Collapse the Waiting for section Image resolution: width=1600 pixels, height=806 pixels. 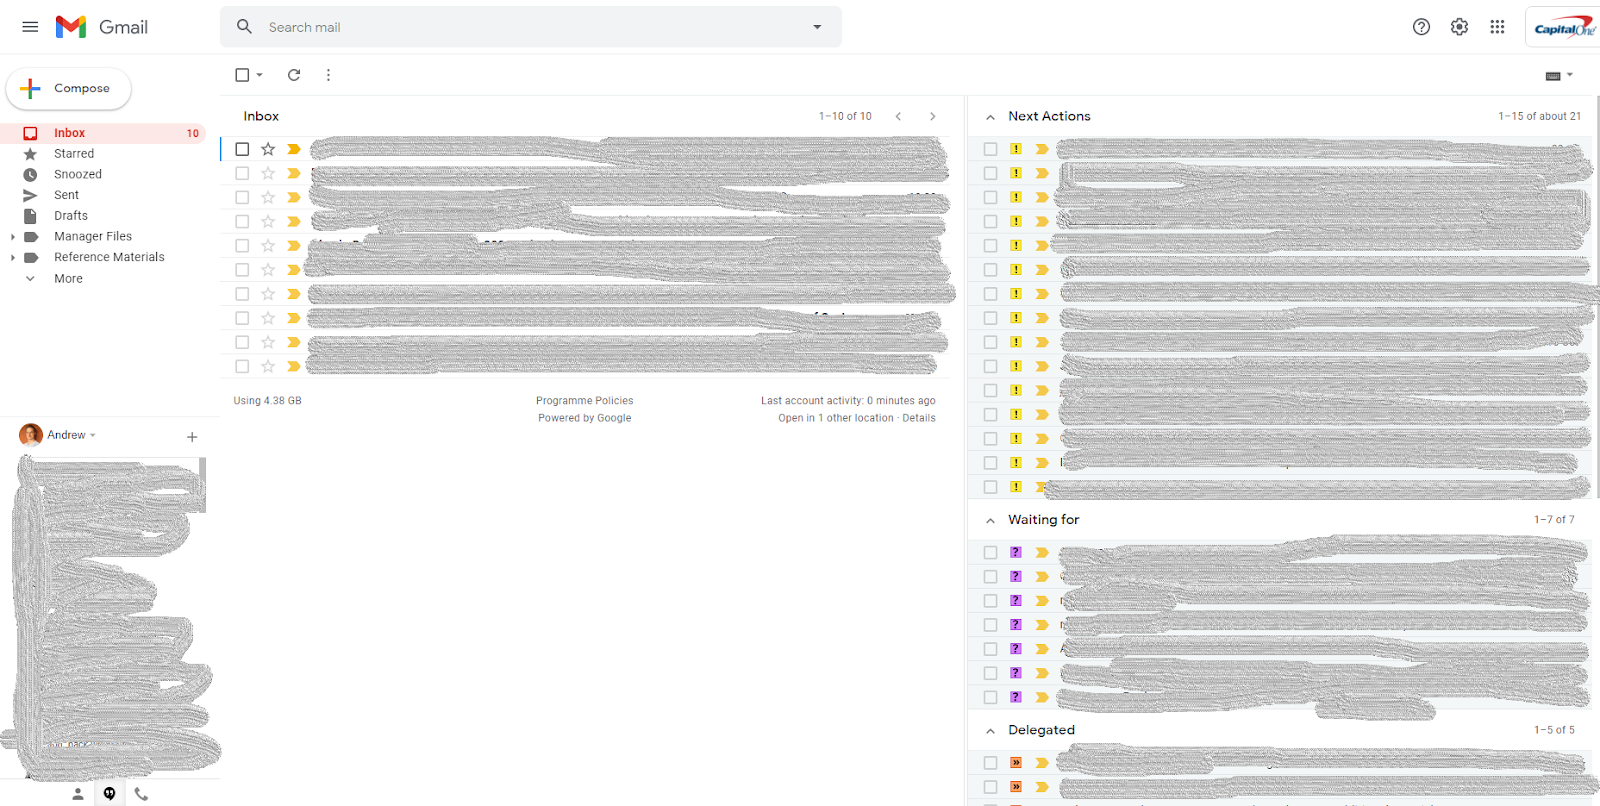point(990,520)
